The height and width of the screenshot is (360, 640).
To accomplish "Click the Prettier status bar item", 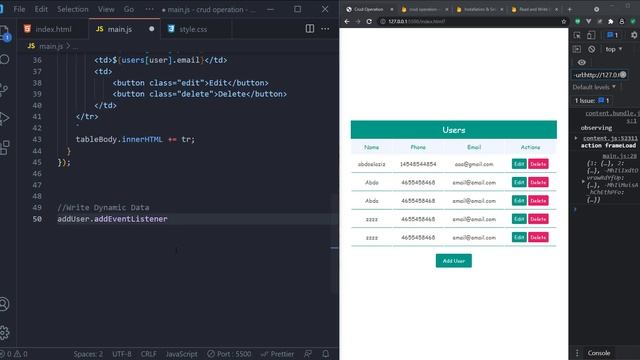I will click(x=278, y=354).
